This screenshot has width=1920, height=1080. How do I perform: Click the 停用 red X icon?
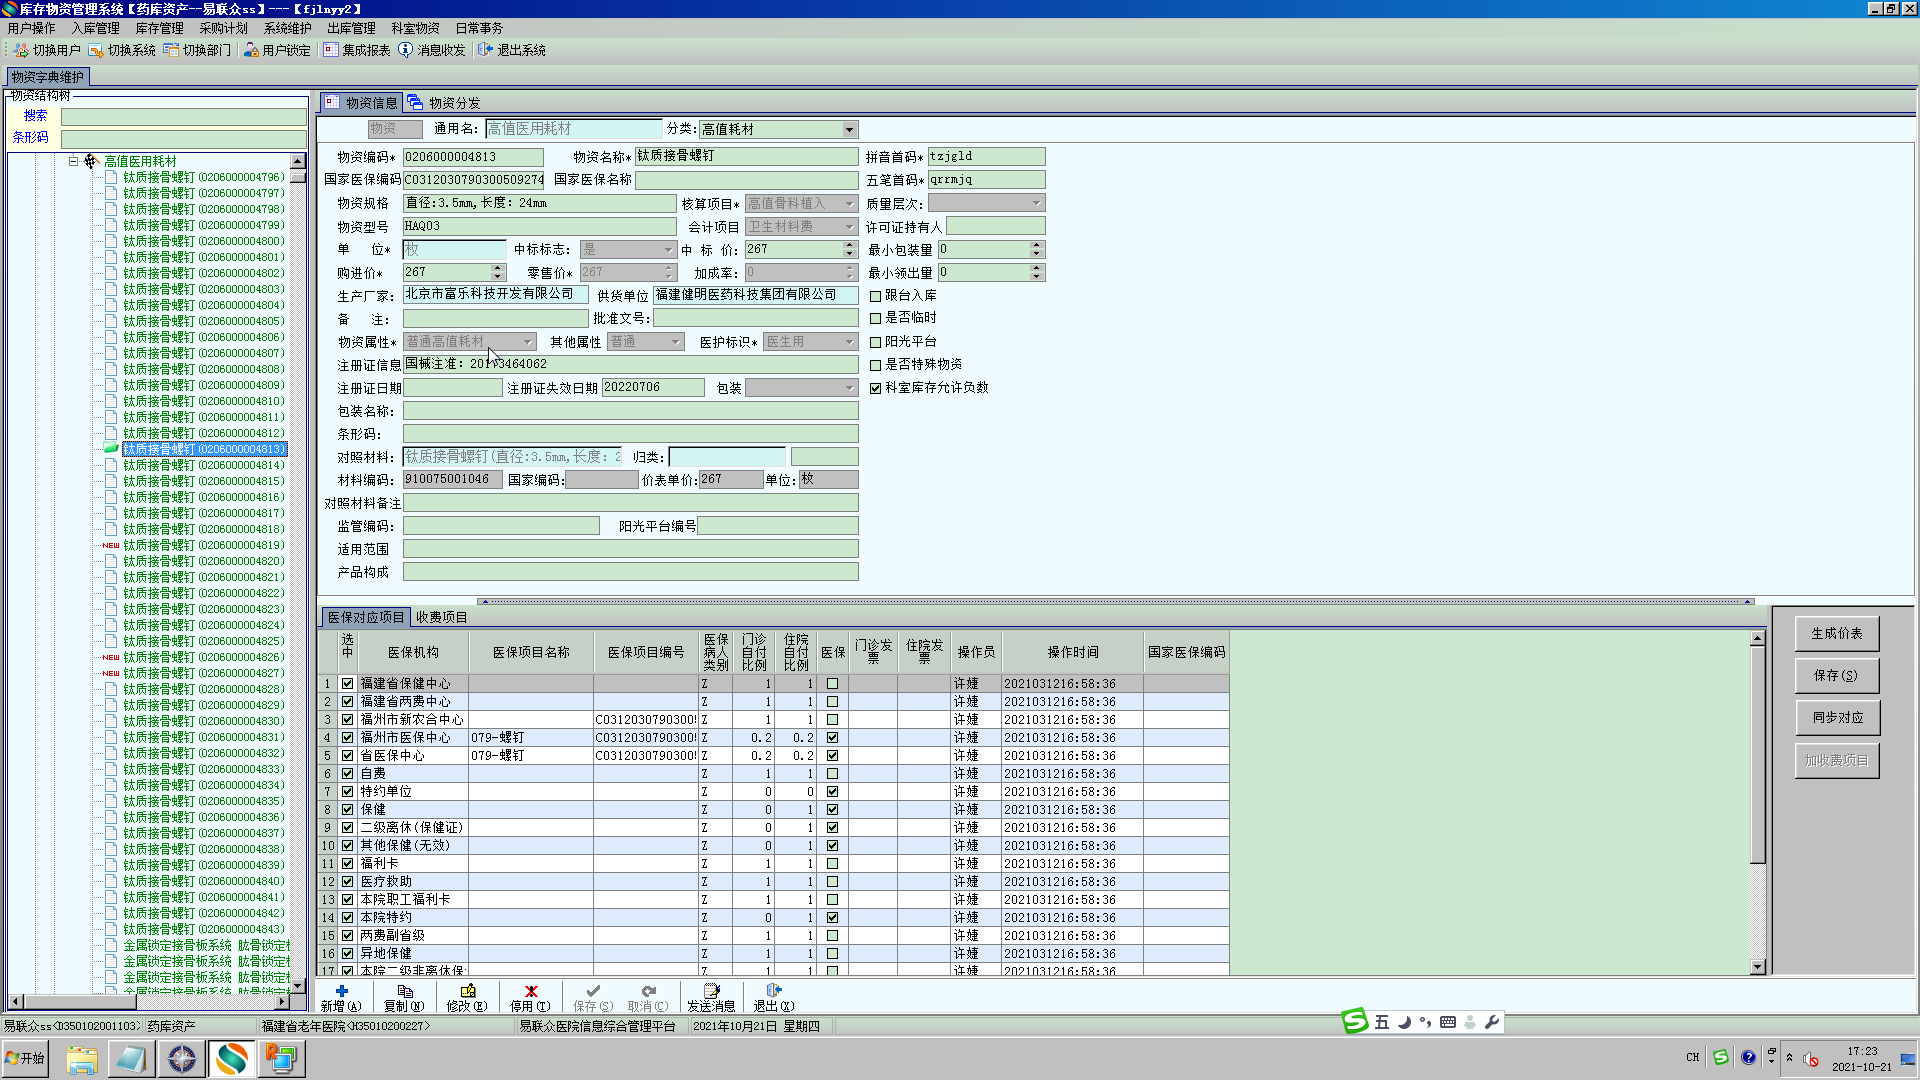click(x=531, y=992)
